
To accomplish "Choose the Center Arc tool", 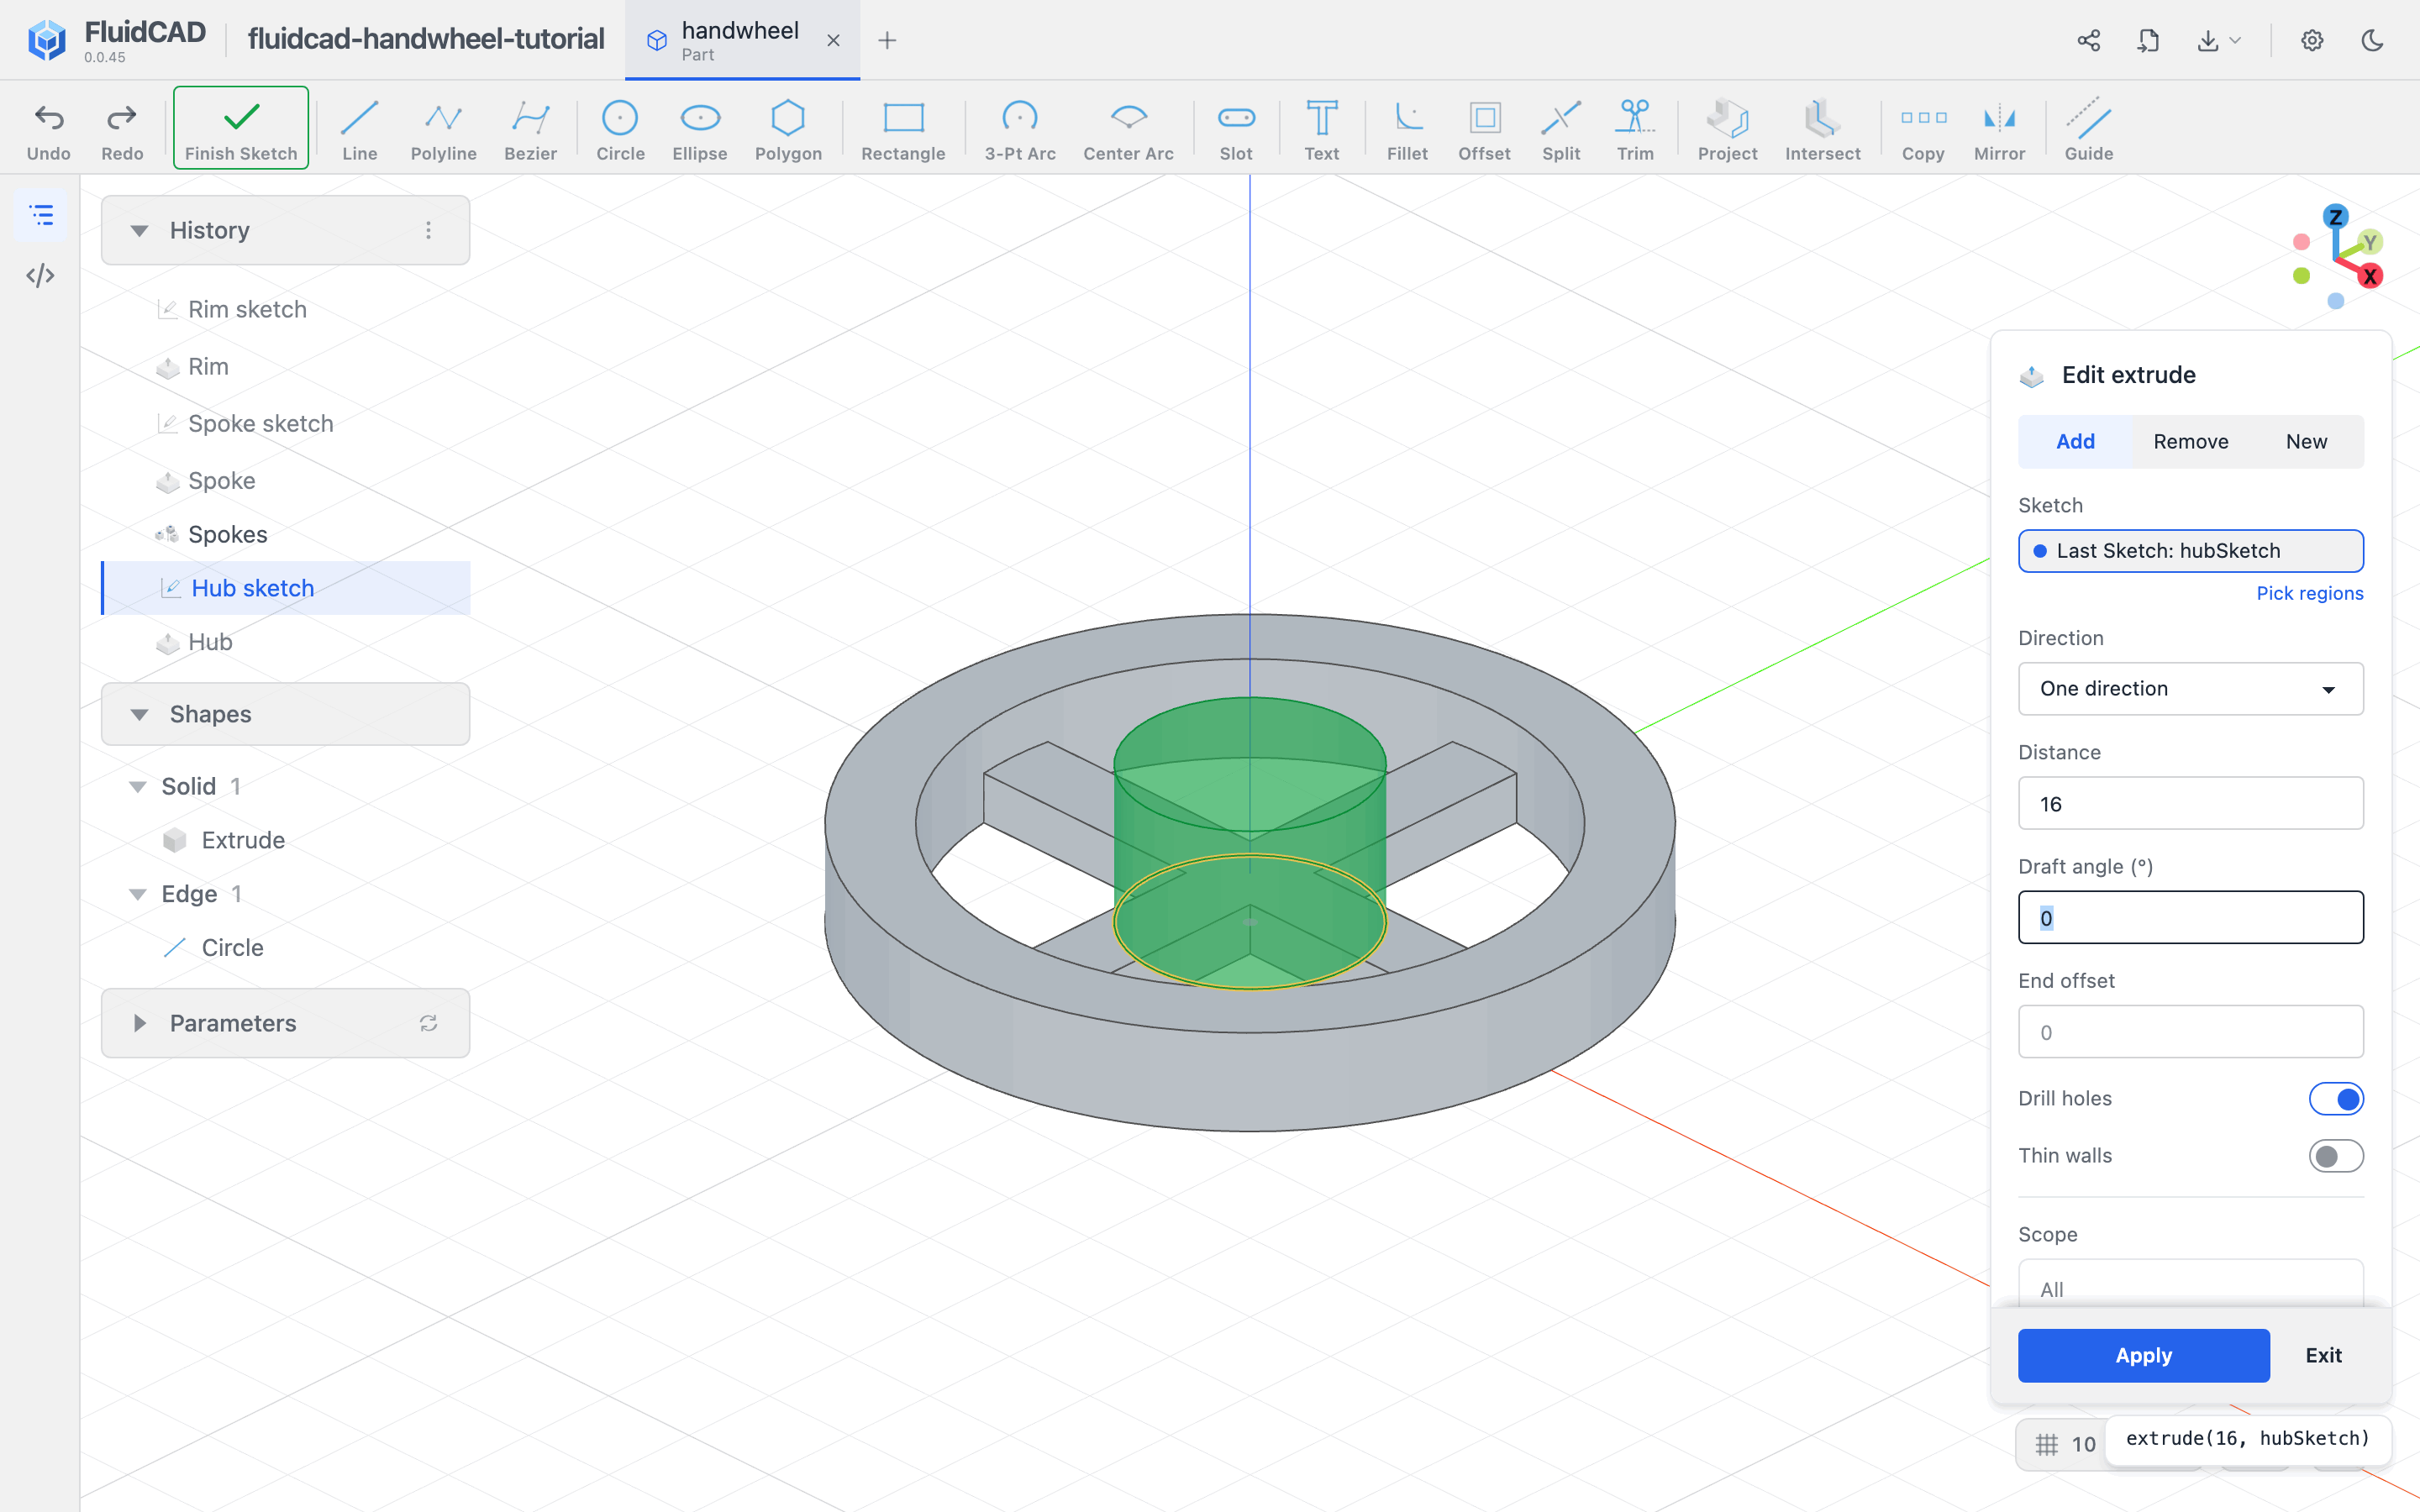I will [x=1128, y=129].
